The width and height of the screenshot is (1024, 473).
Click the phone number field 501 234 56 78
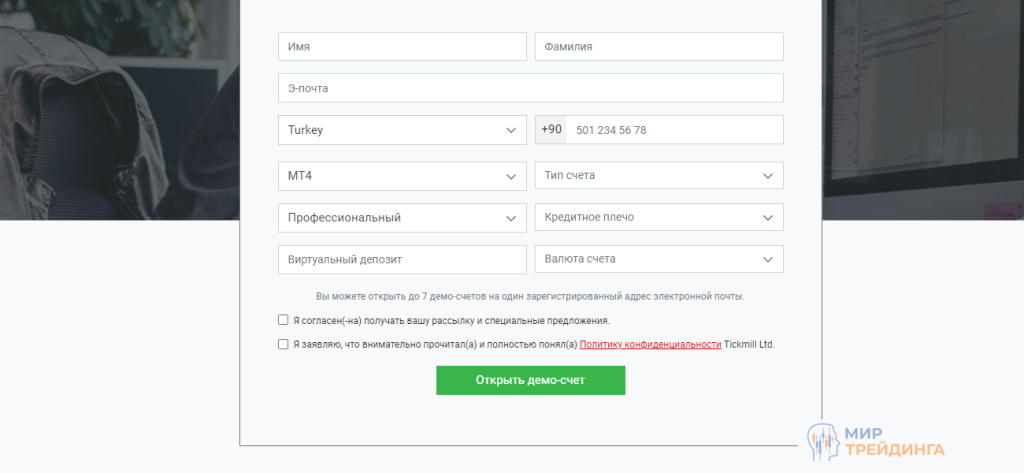(674, 130)
